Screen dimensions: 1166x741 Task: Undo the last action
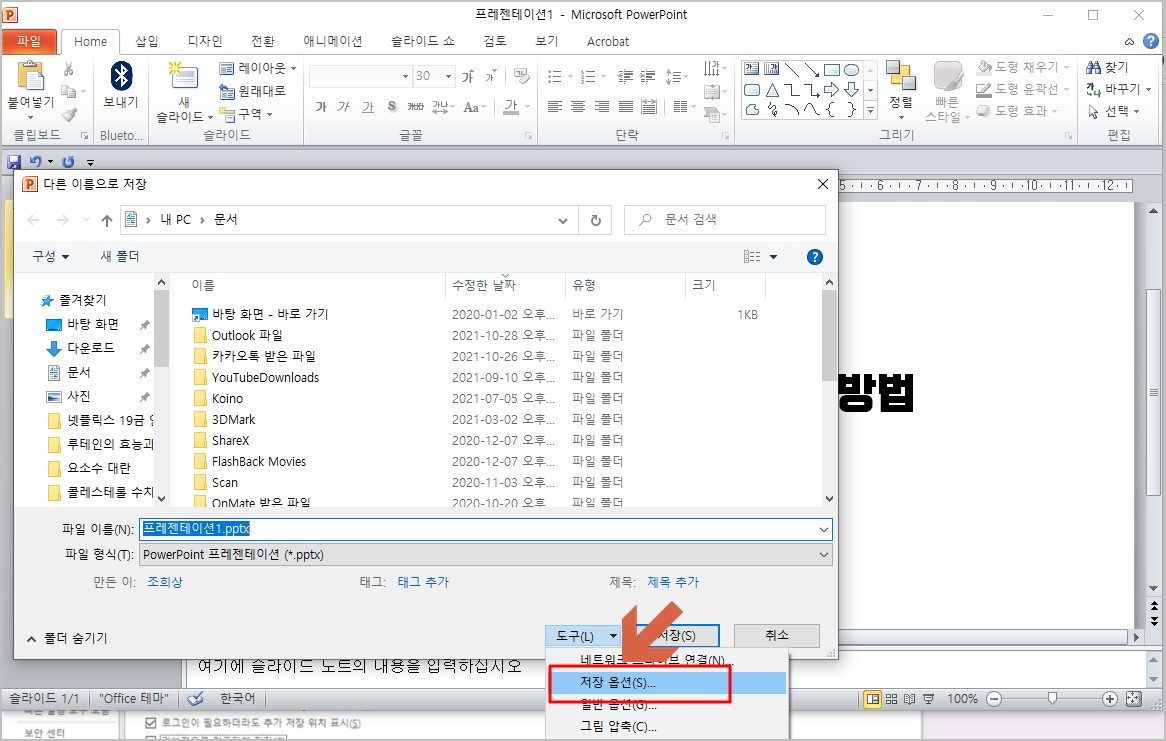point(35,161)
